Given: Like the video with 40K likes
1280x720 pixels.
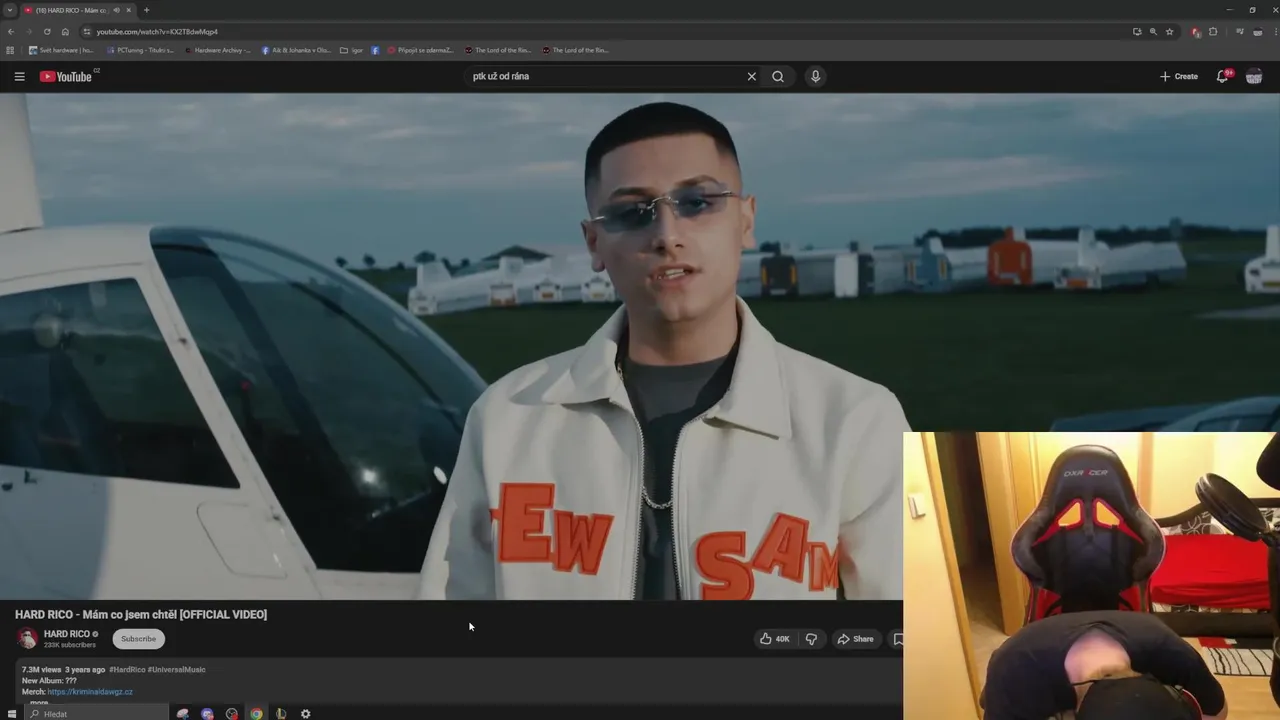Looking at the screenshot, I should [775, 639].
